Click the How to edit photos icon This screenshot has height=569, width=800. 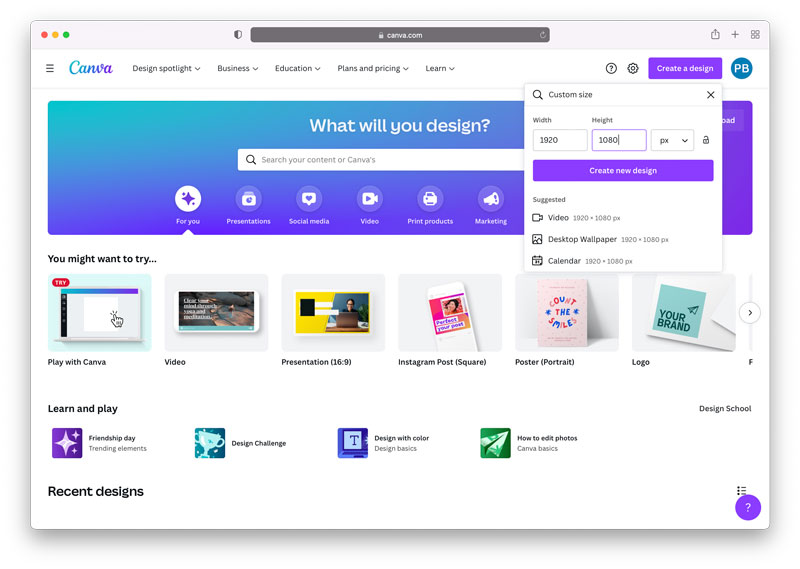pyautogui.click(x=495, y=443)
